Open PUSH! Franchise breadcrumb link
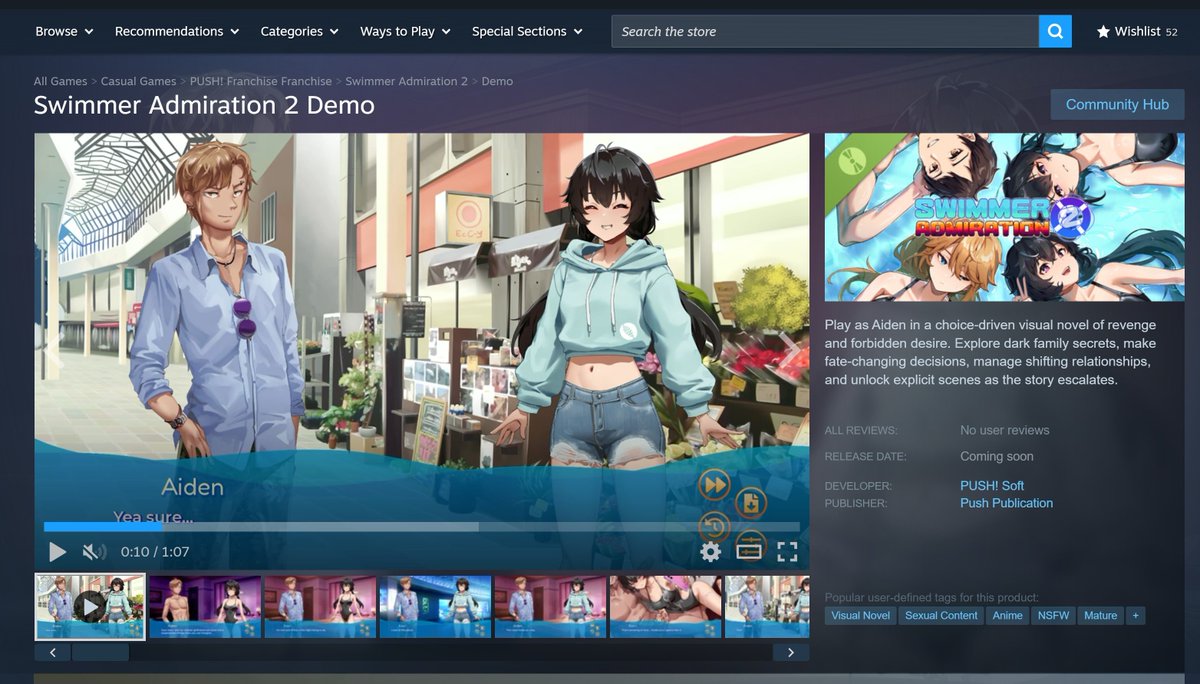Screen dimensions: 1200x684 (x=261, y=81)
